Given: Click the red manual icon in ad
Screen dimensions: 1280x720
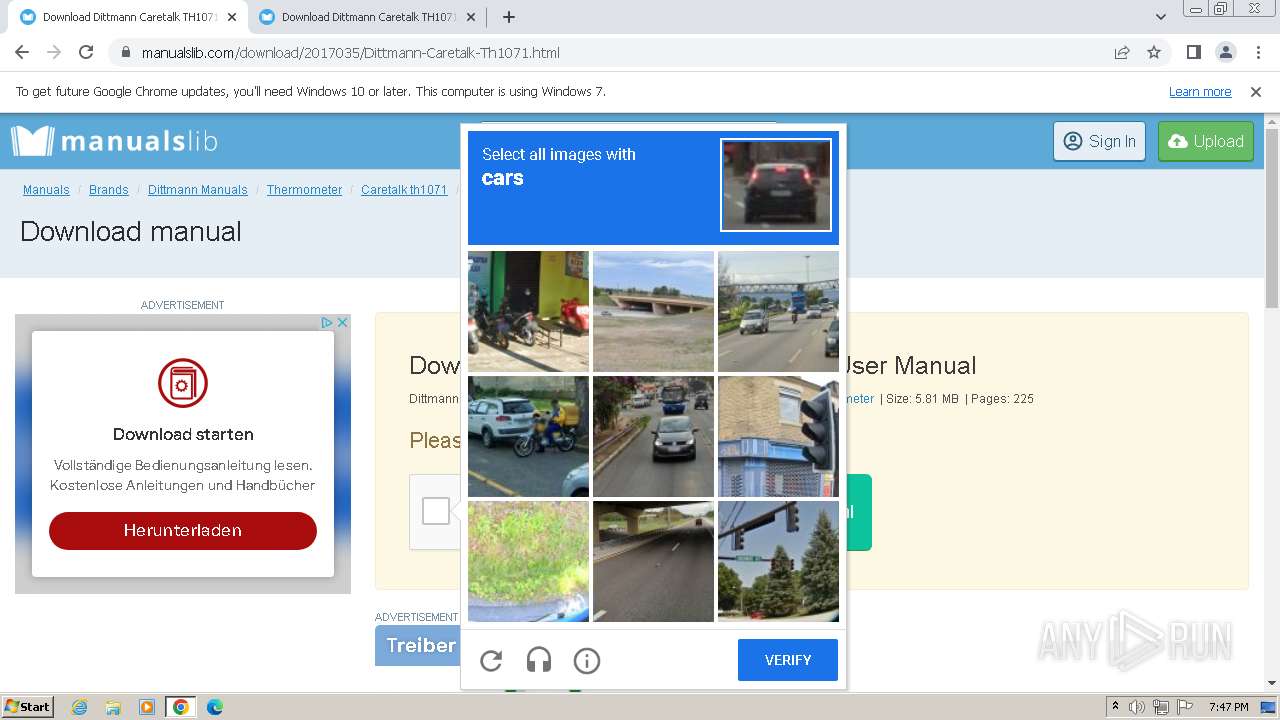Looking at the screenshot, I should tap(183, 382).
